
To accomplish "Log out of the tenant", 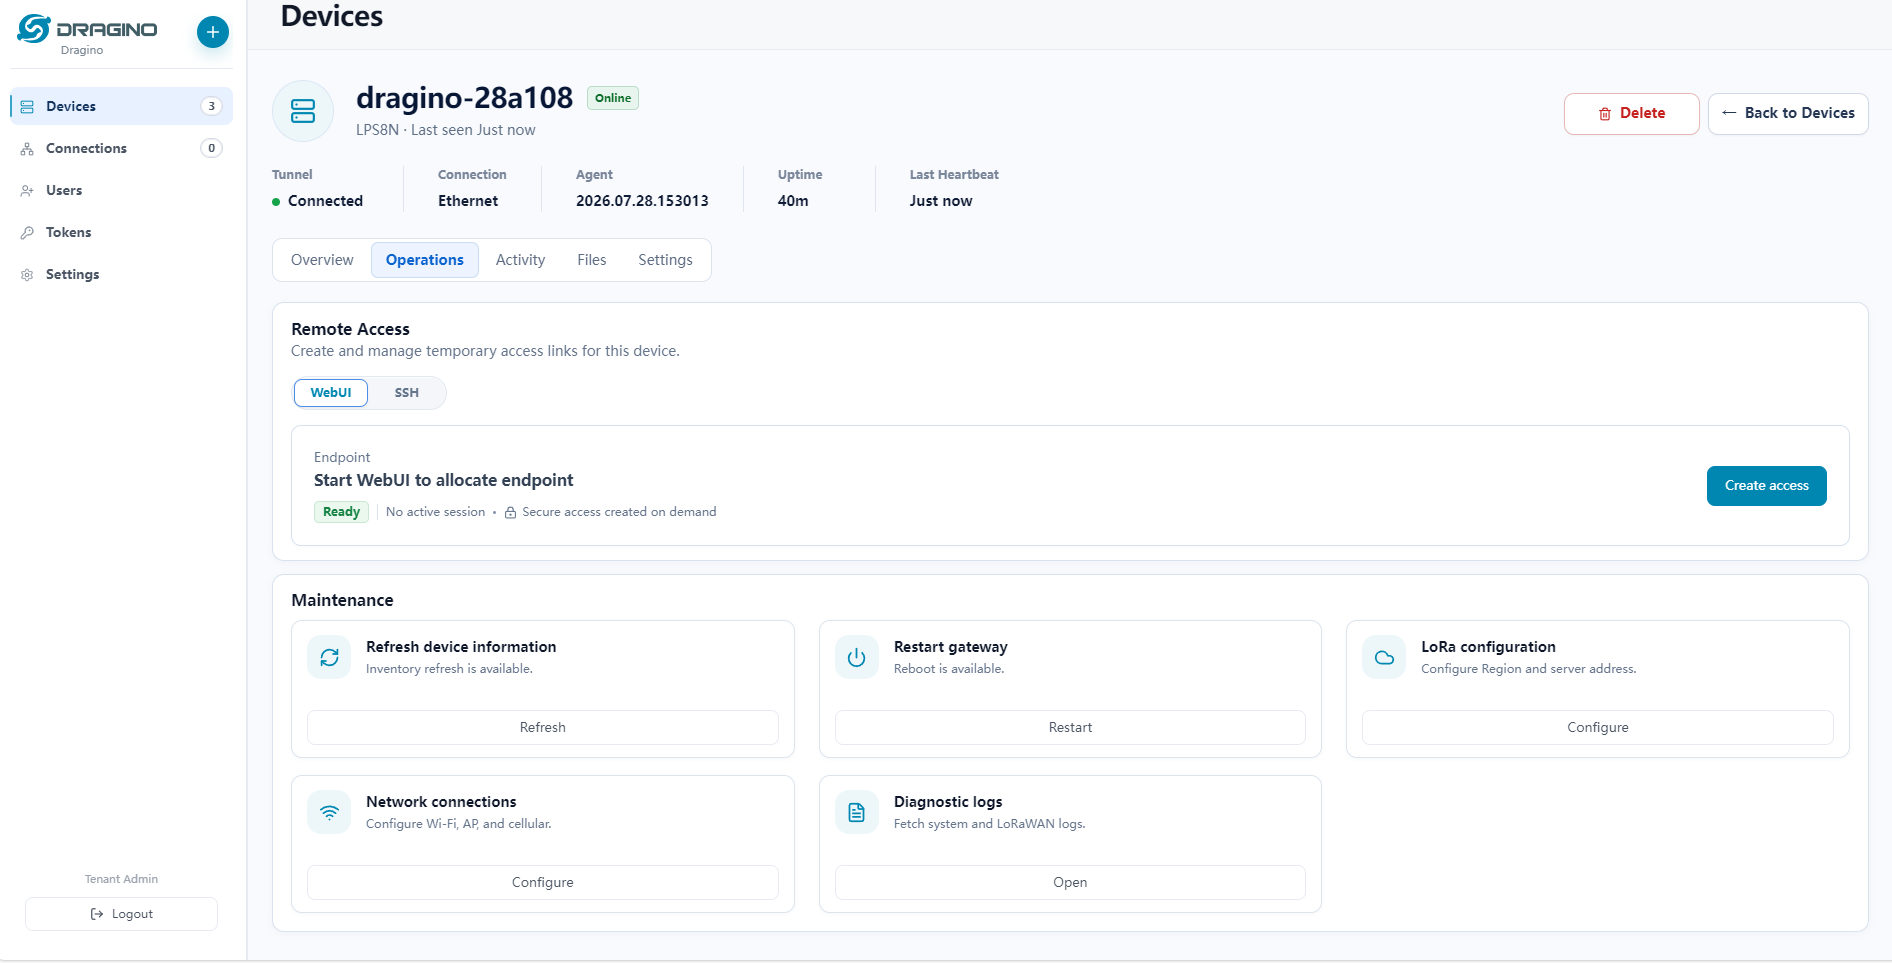I will coord(121,914).
